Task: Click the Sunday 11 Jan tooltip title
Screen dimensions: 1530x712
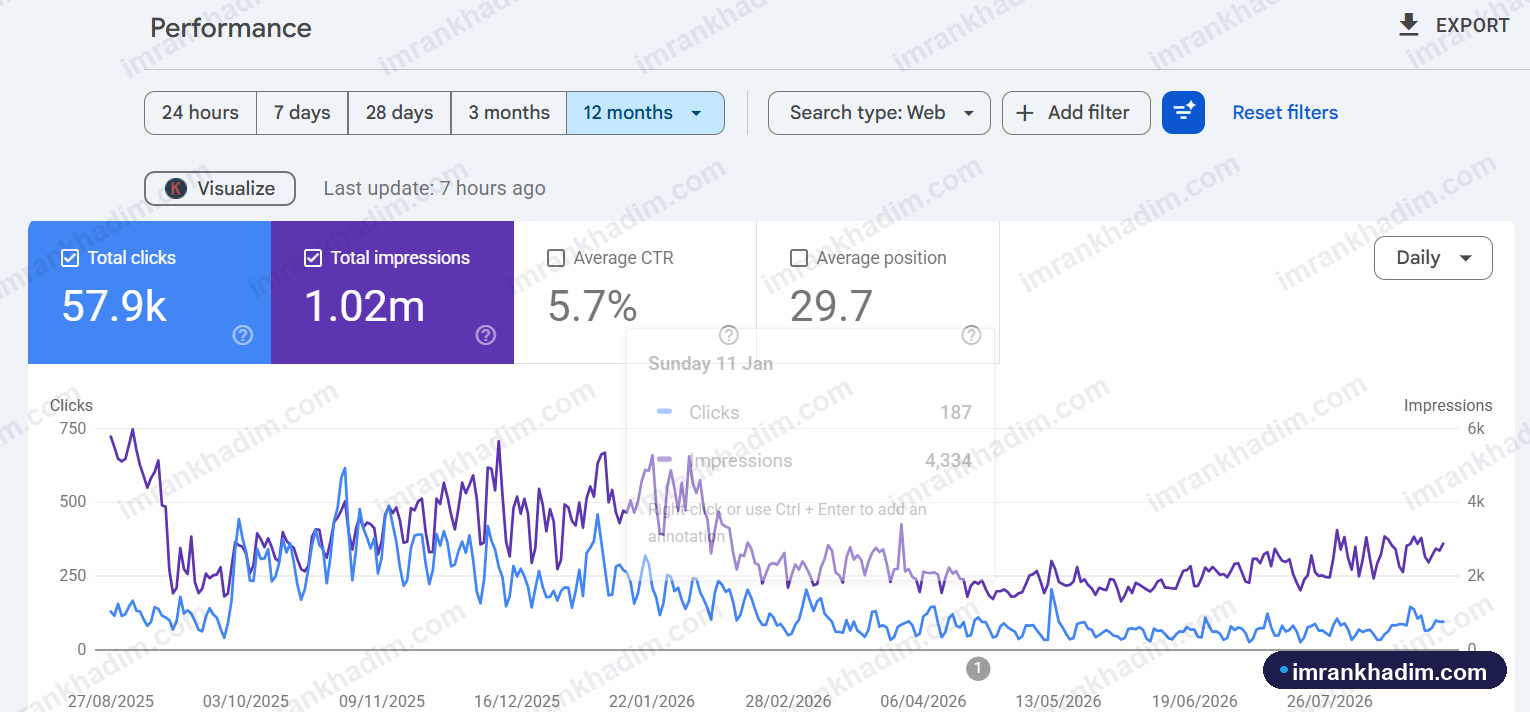Action: (710, 363)
